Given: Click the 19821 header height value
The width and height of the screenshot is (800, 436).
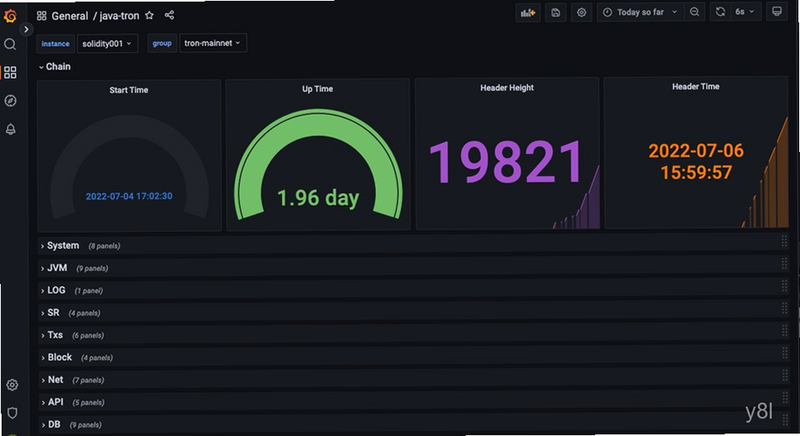Looking at the screenshot, I should coord(506,163).
